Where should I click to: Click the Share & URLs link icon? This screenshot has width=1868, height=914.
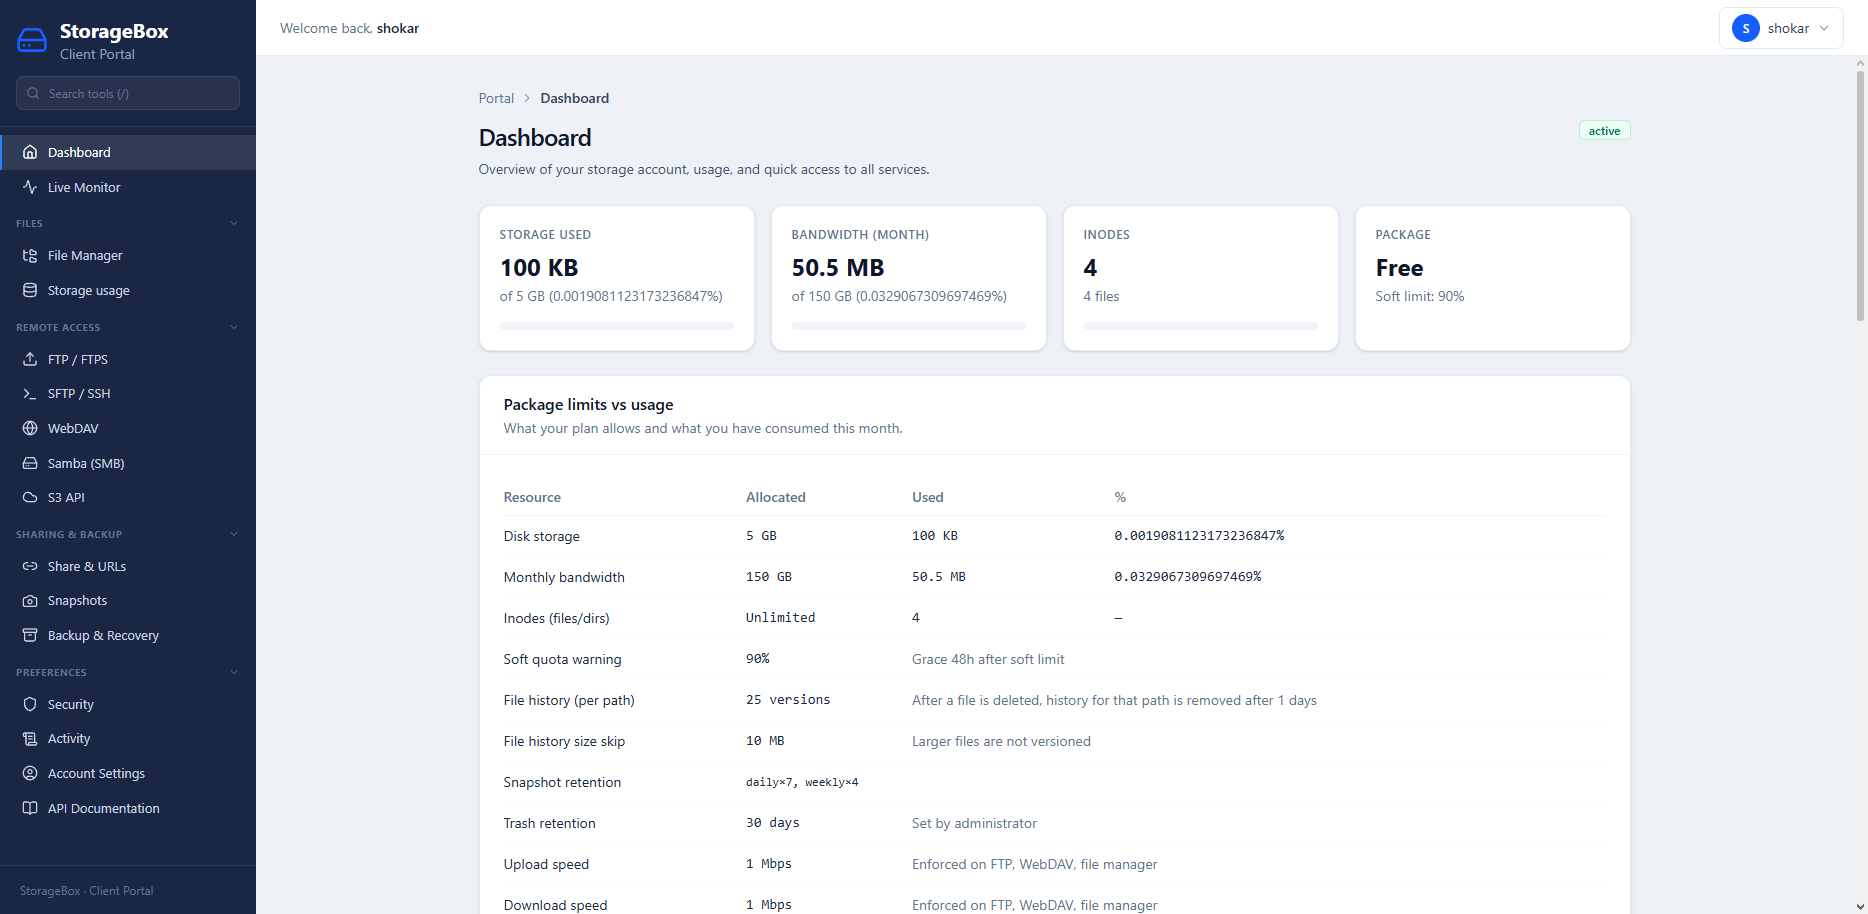tap(30, 566)
